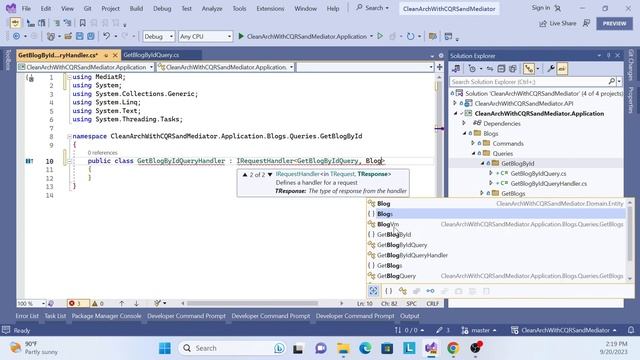
Task: Click the Send Feedback icon near Live Share
Action: [x=587, y=23]
